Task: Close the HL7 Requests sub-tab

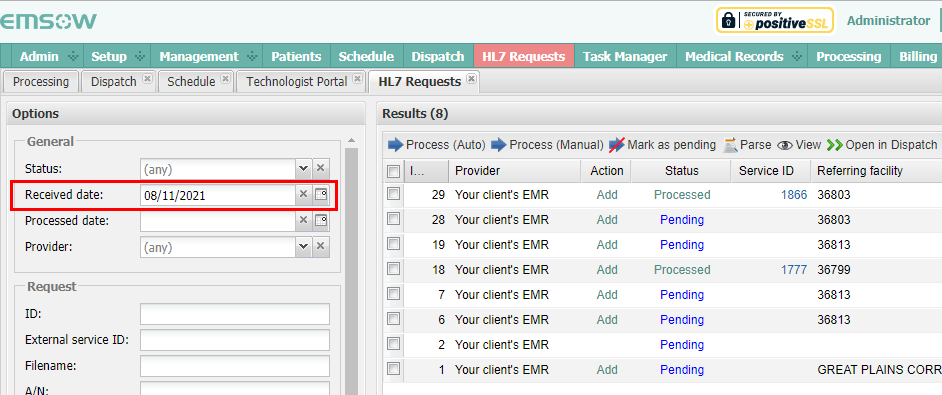Action: 472,78
